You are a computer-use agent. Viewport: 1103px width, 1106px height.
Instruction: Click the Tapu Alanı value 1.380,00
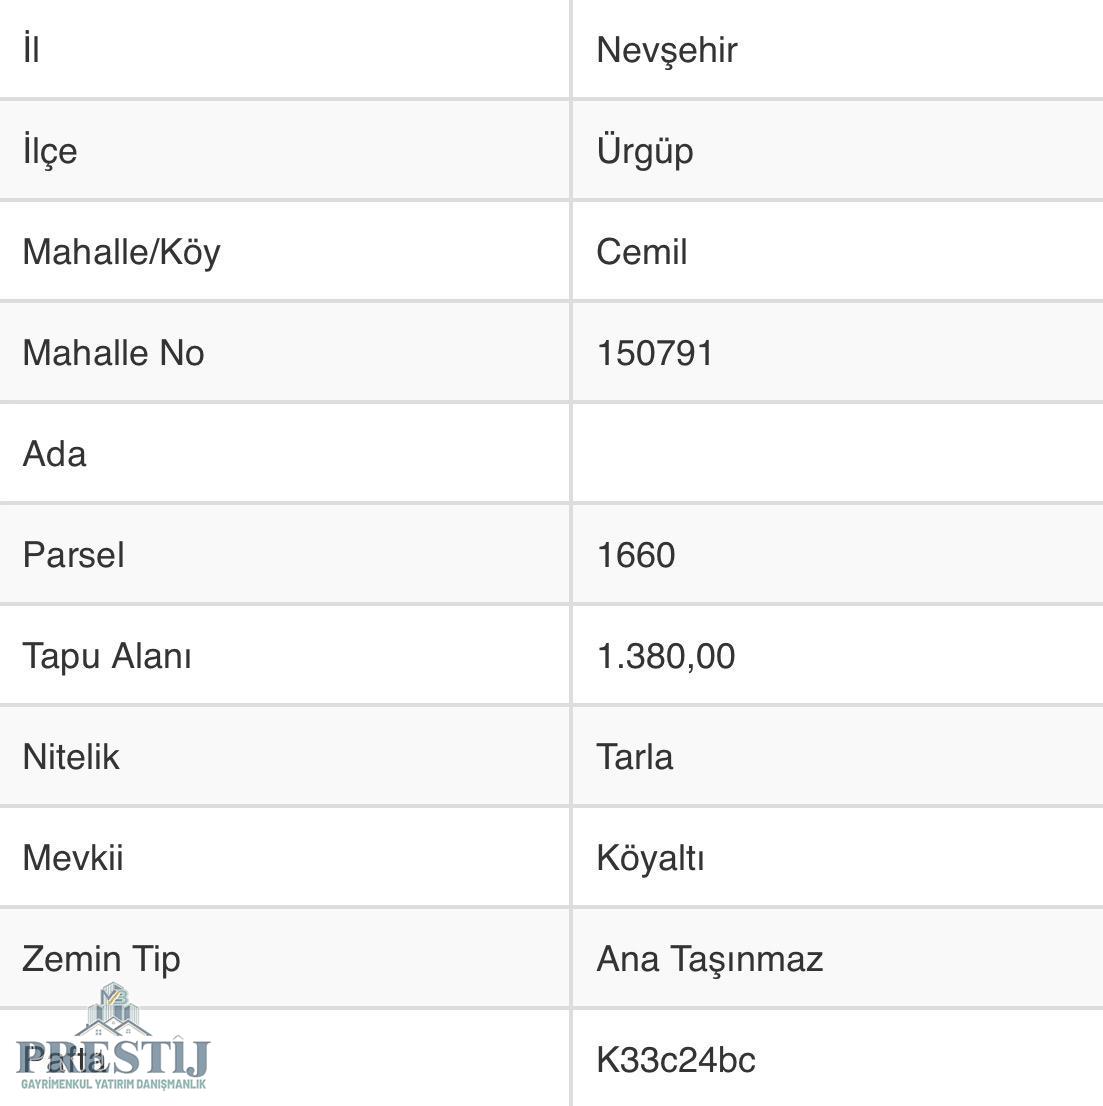666,656
